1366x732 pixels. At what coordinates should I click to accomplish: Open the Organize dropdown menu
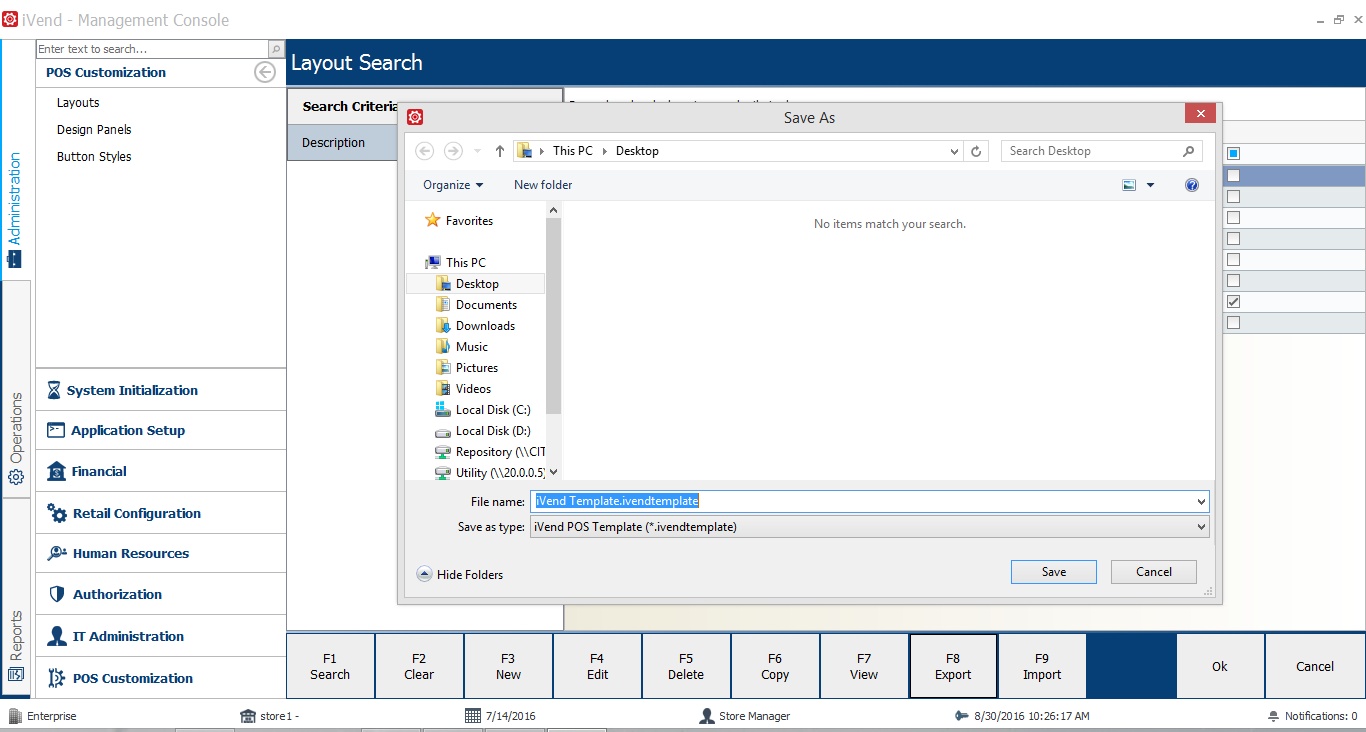453,185
